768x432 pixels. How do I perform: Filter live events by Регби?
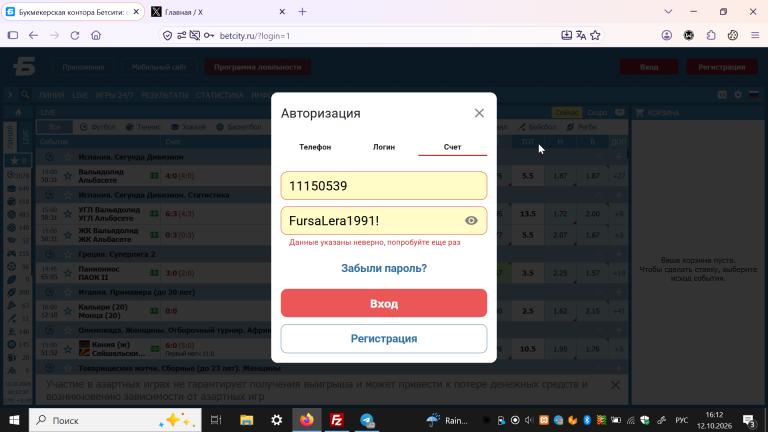[581, 127]
